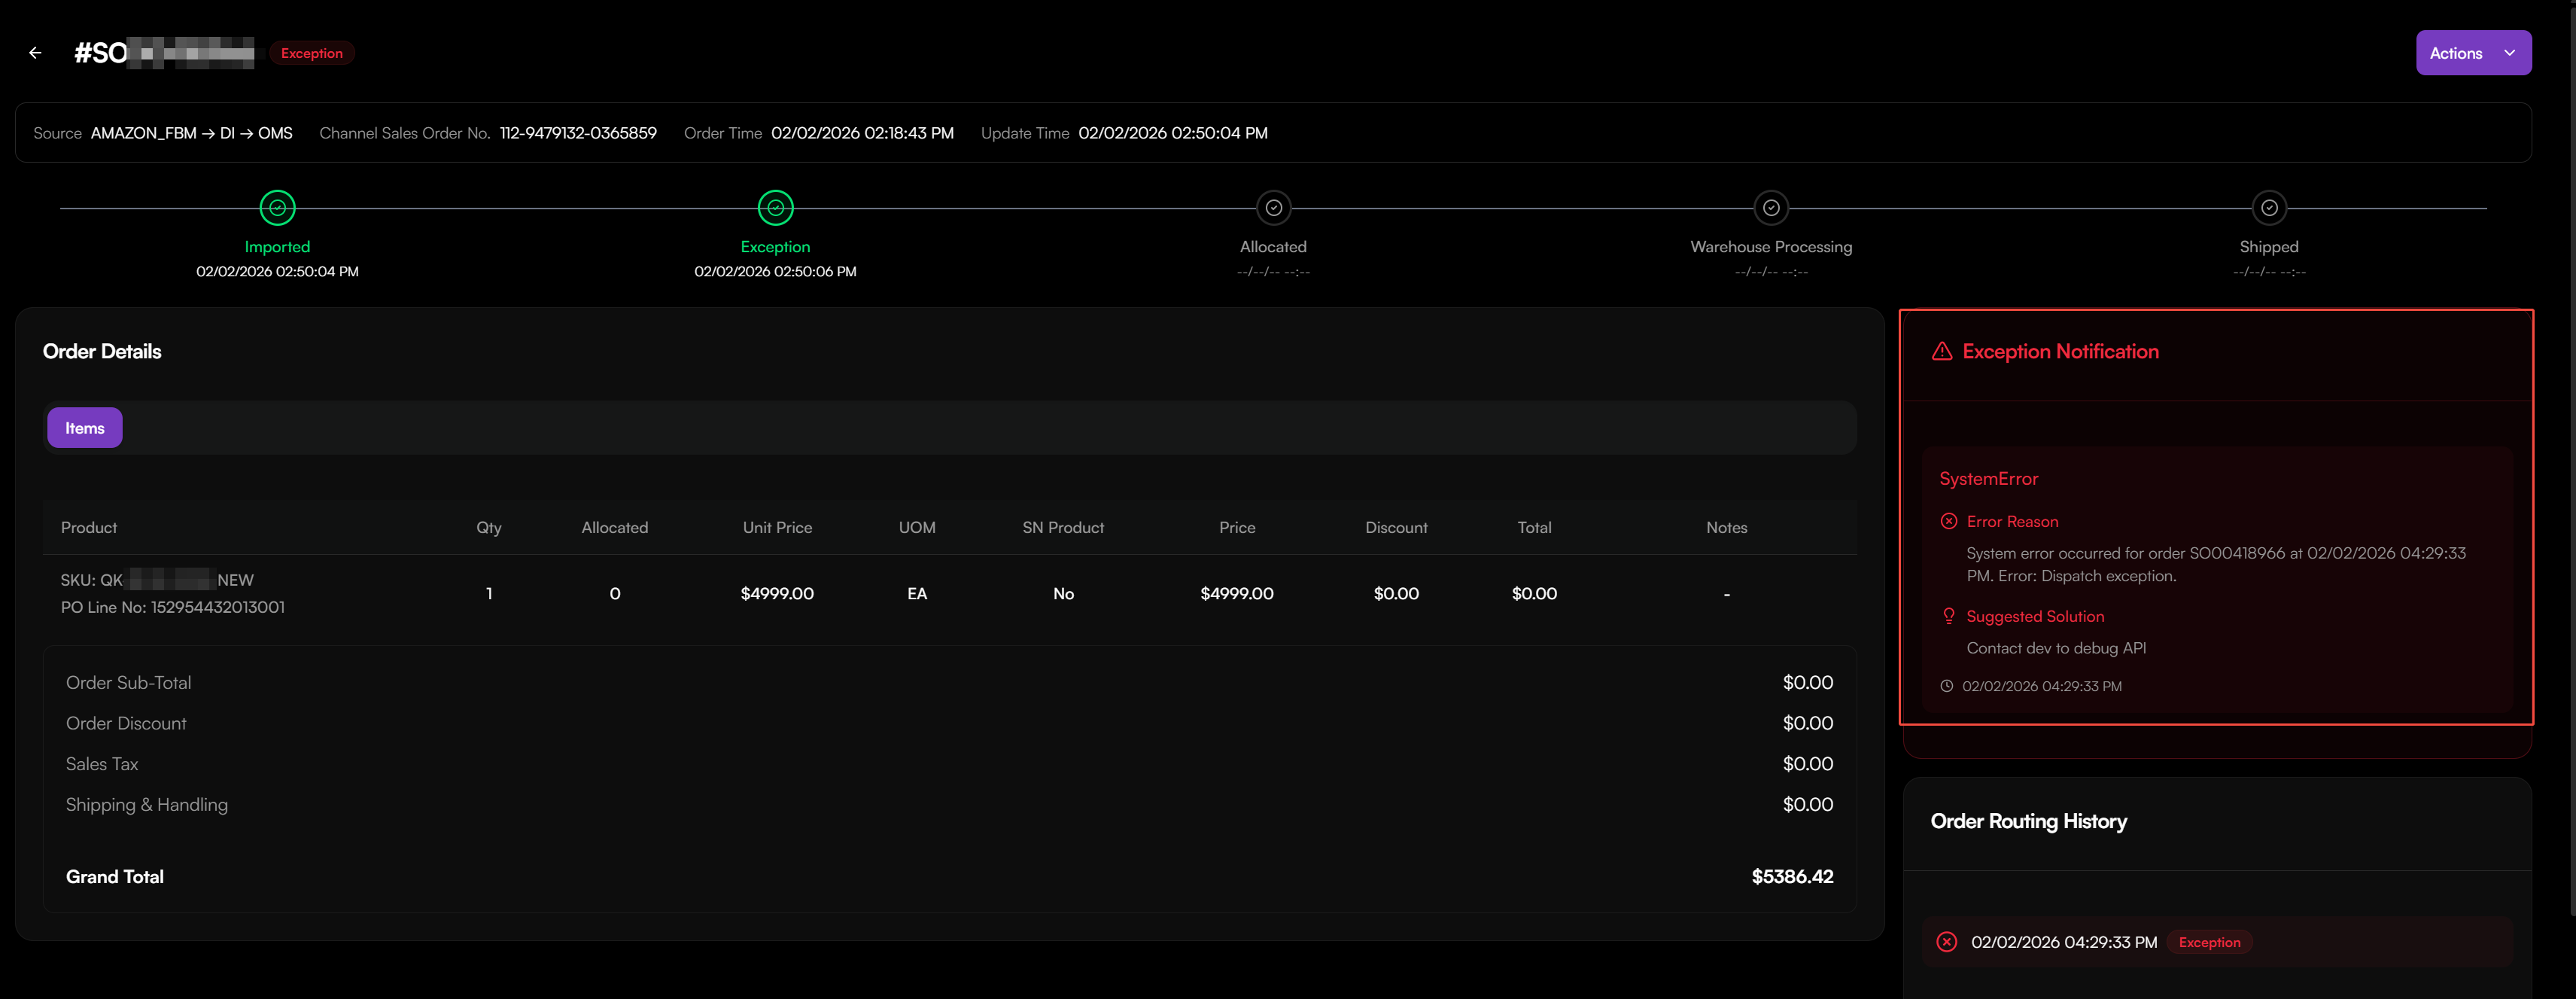This screenshot has width=2576, height=999.
Task: Click the warning triangle in Exception Notification
Action: 1941,351
